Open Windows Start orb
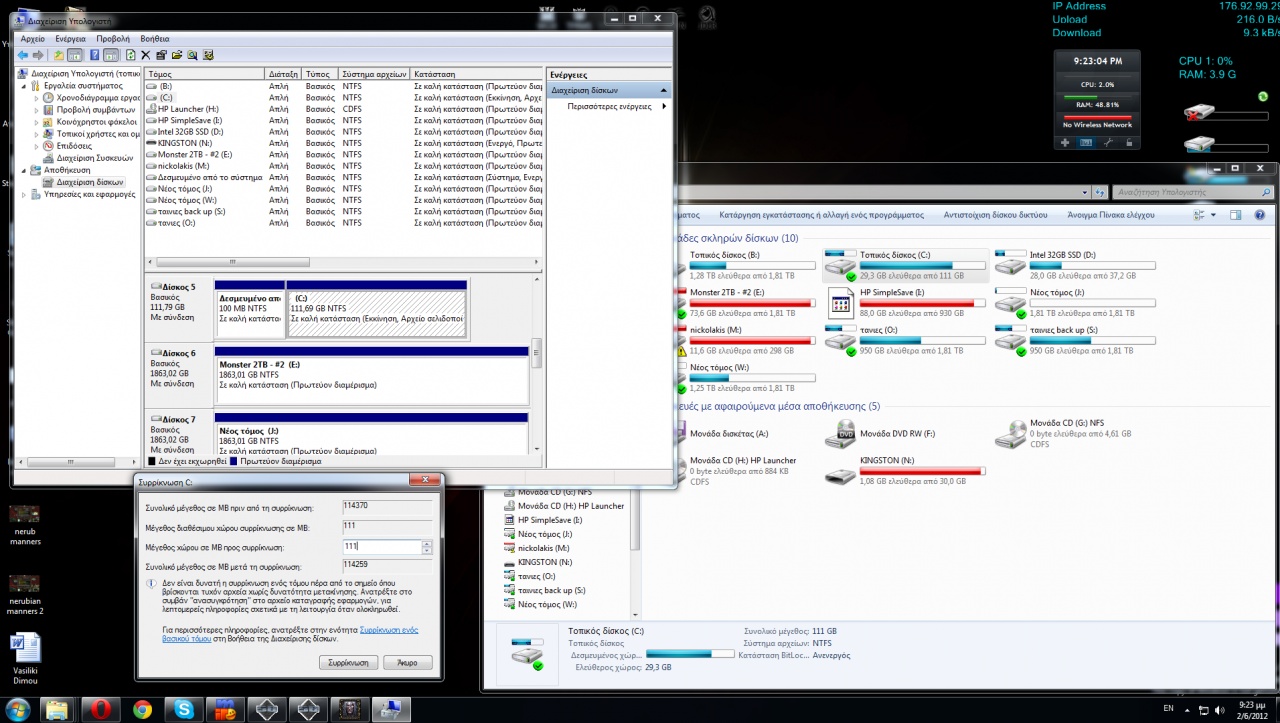The width and height of the screenshot is (1280, 723). [x=17, y=709]
